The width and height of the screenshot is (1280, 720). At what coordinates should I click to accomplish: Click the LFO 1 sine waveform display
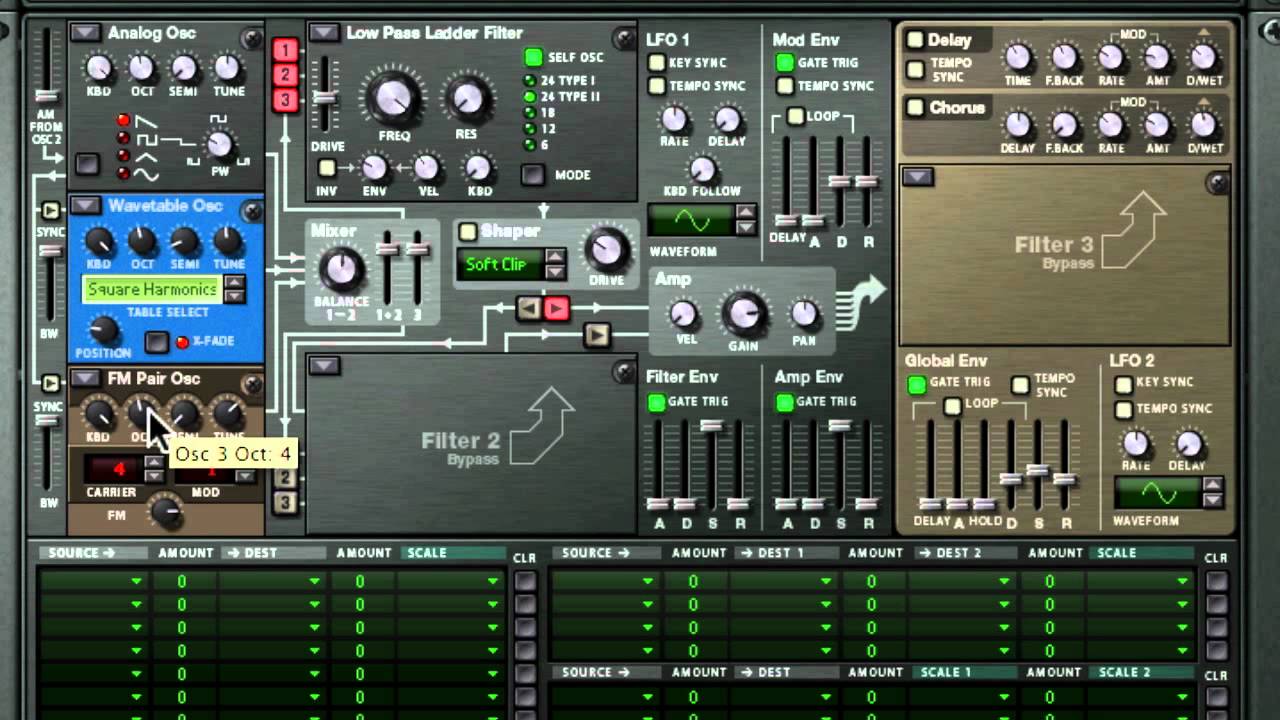[x=692, y=219]
